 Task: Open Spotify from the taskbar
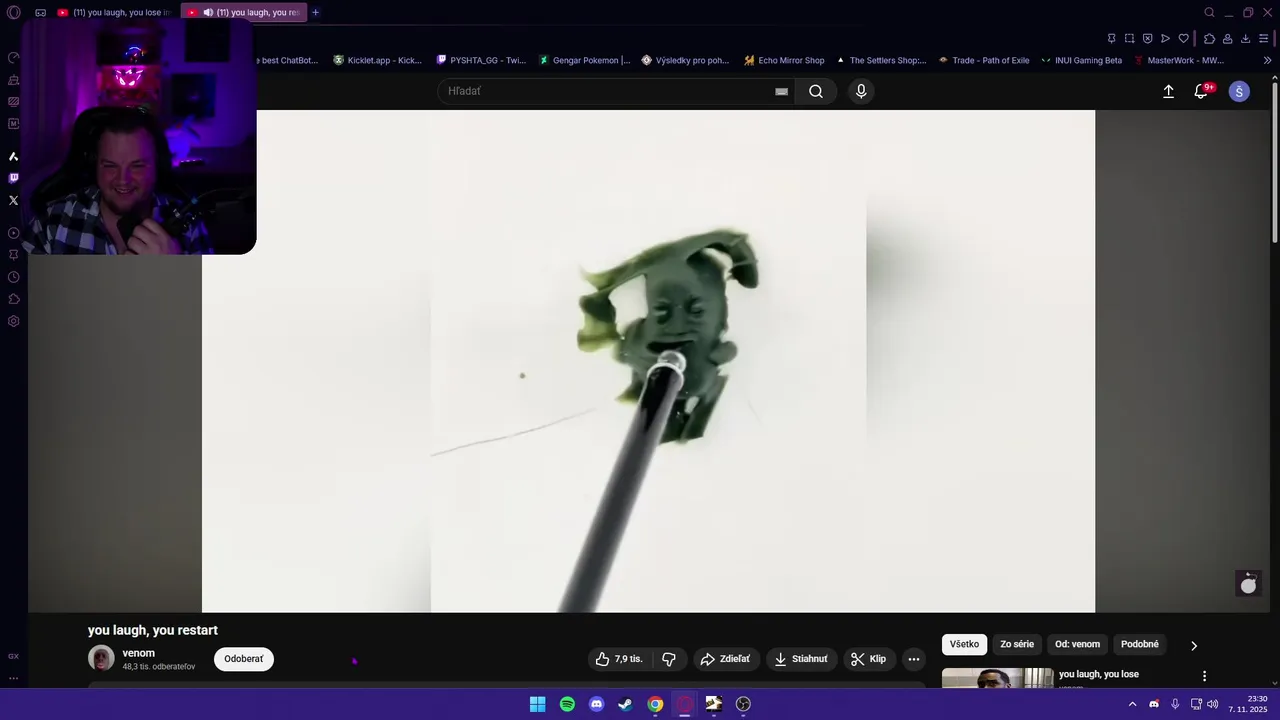[x=567, y=704]
